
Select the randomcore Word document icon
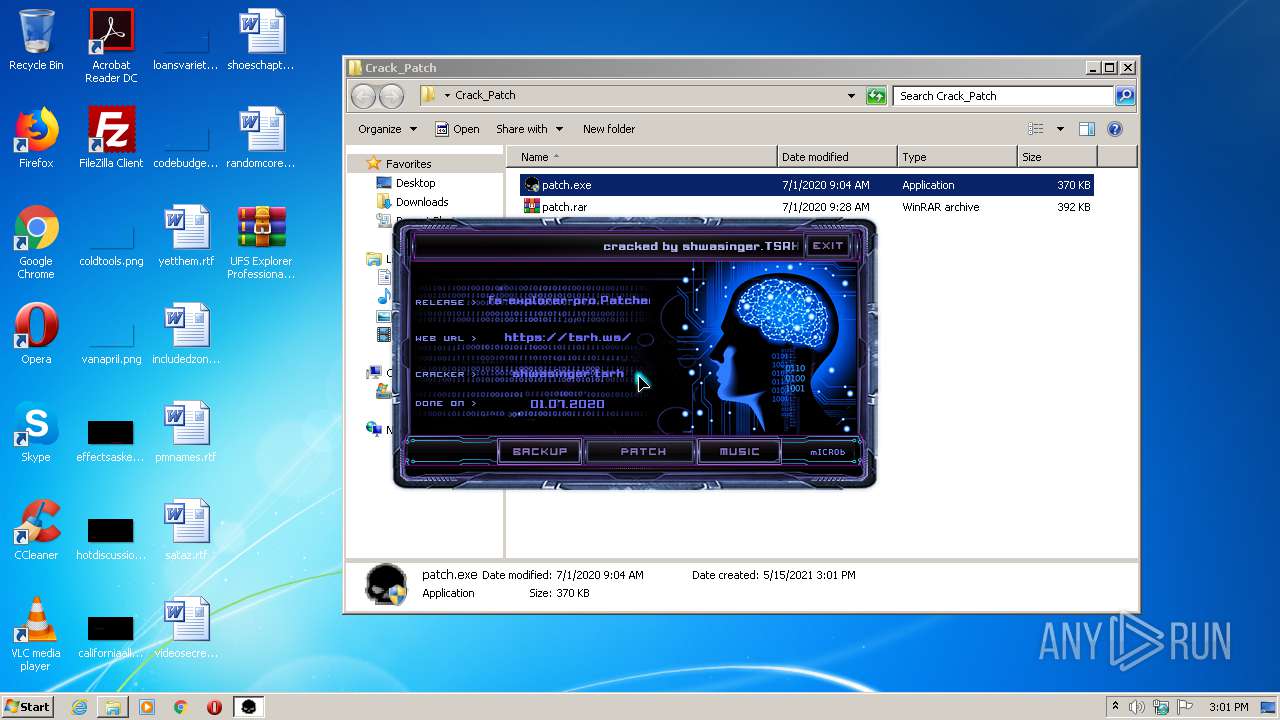[x=261, y=138]
